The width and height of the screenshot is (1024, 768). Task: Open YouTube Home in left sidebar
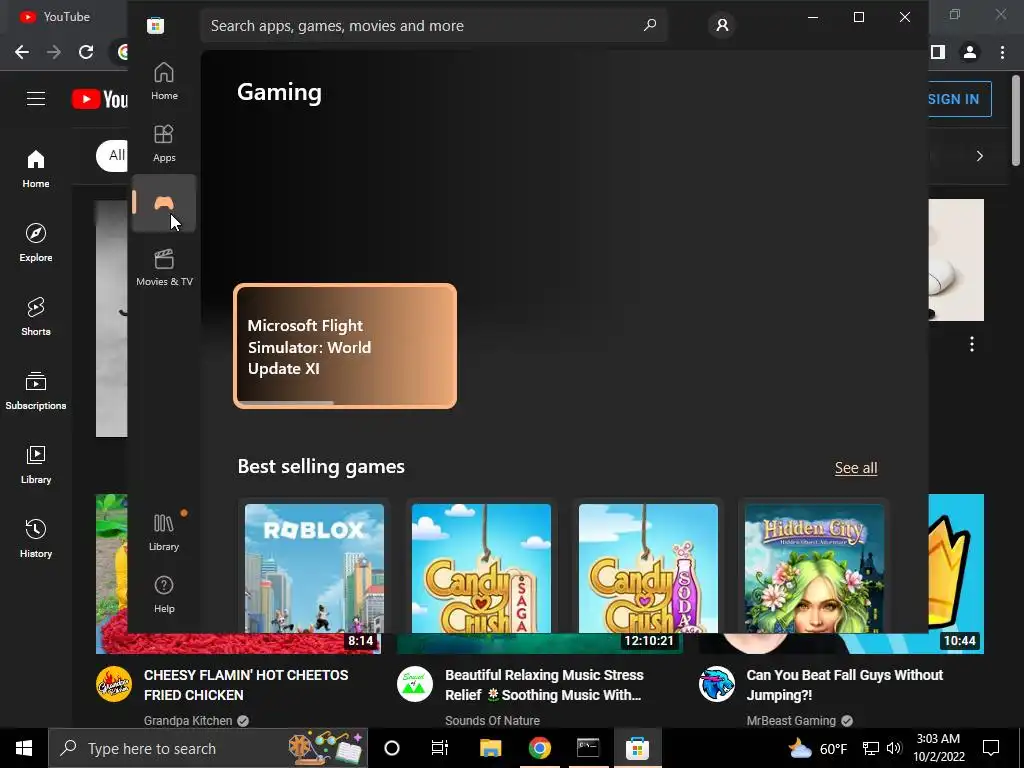pos(36,168)
